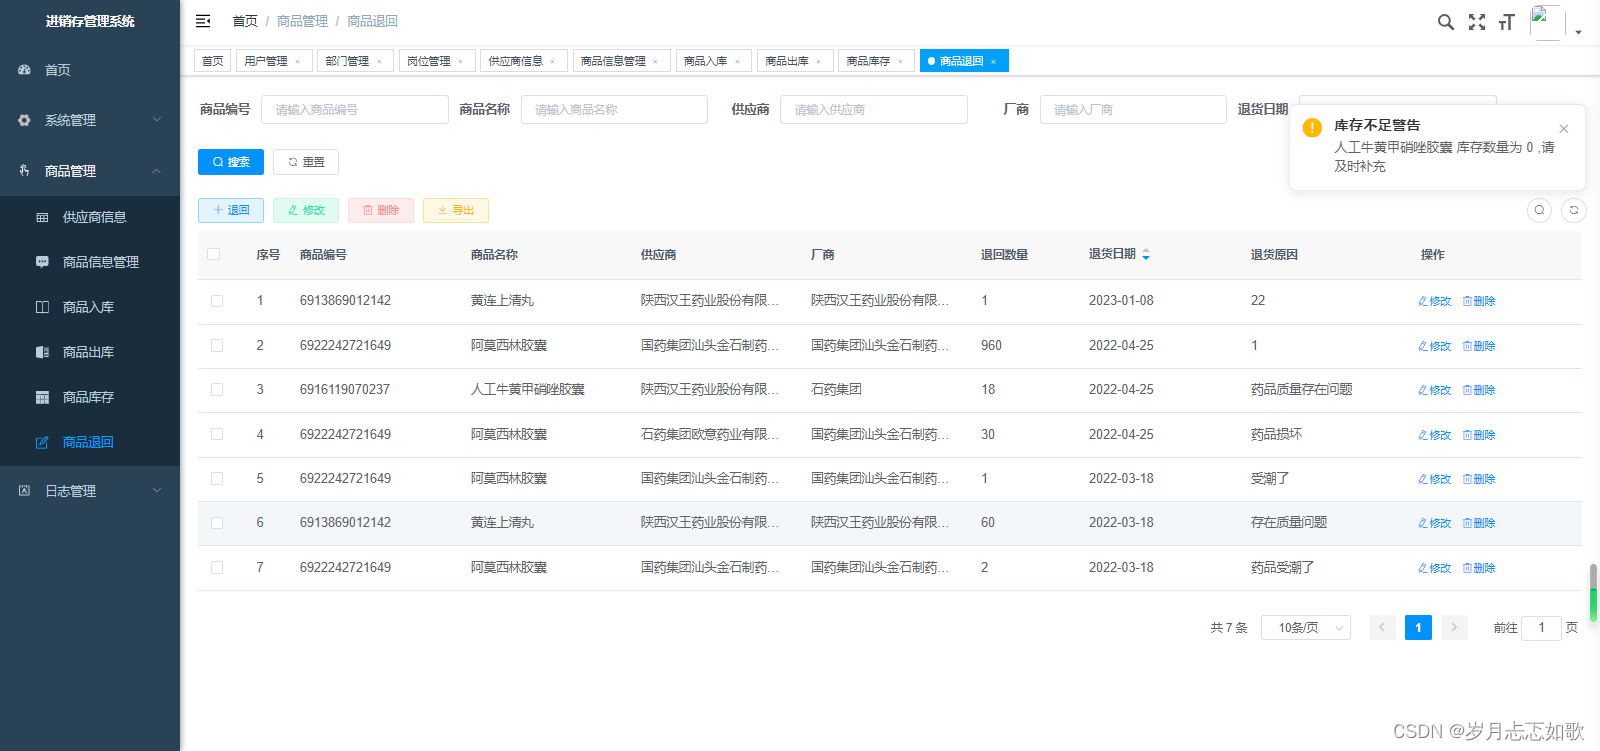The height and width of the screenshot is (751, 1600).
Task: Delete row 3 via its 删除 link
Action: click(1479, 390)
